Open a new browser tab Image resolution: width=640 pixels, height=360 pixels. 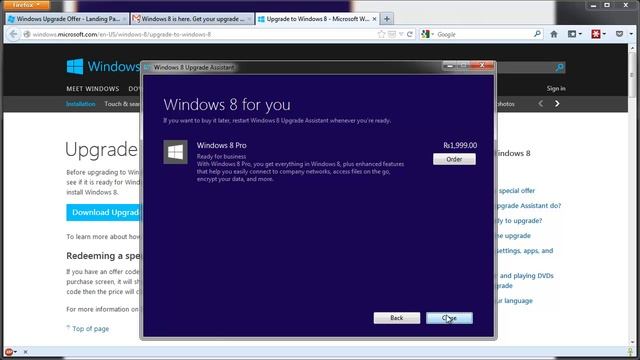point(387,19)
